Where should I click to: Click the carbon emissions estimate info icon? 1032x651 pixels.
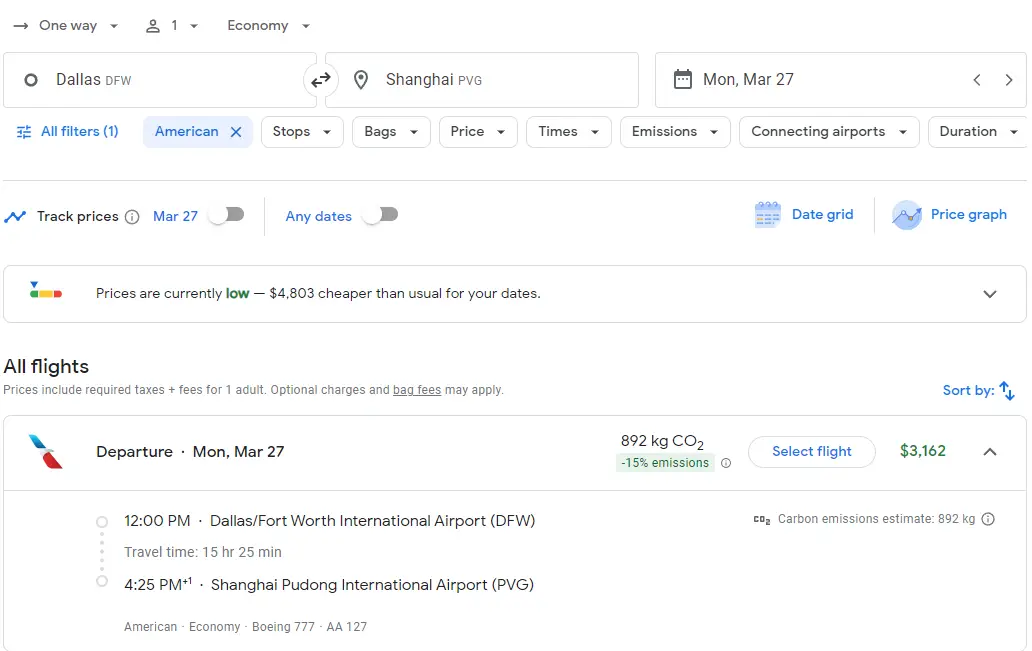tap(988, 519)
